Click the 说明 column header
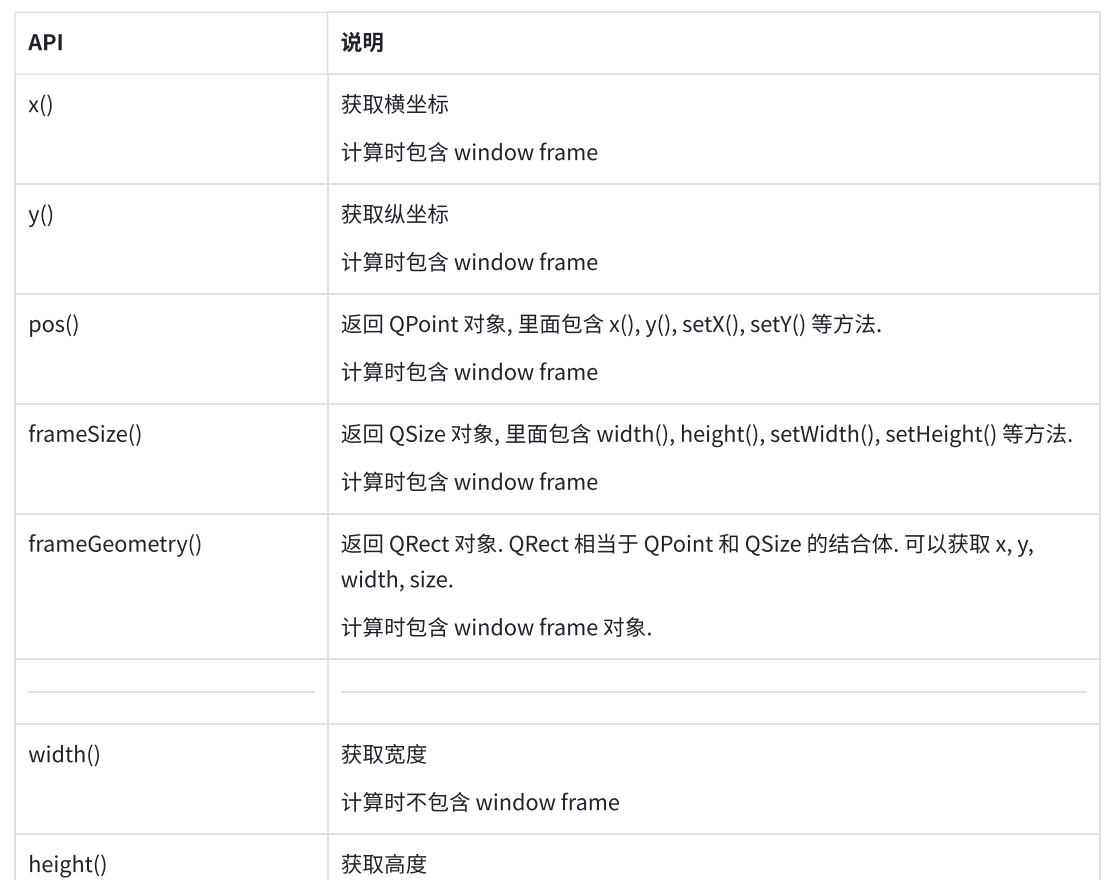The width and height of the screenshot is (1110, 880). [362, 42]
